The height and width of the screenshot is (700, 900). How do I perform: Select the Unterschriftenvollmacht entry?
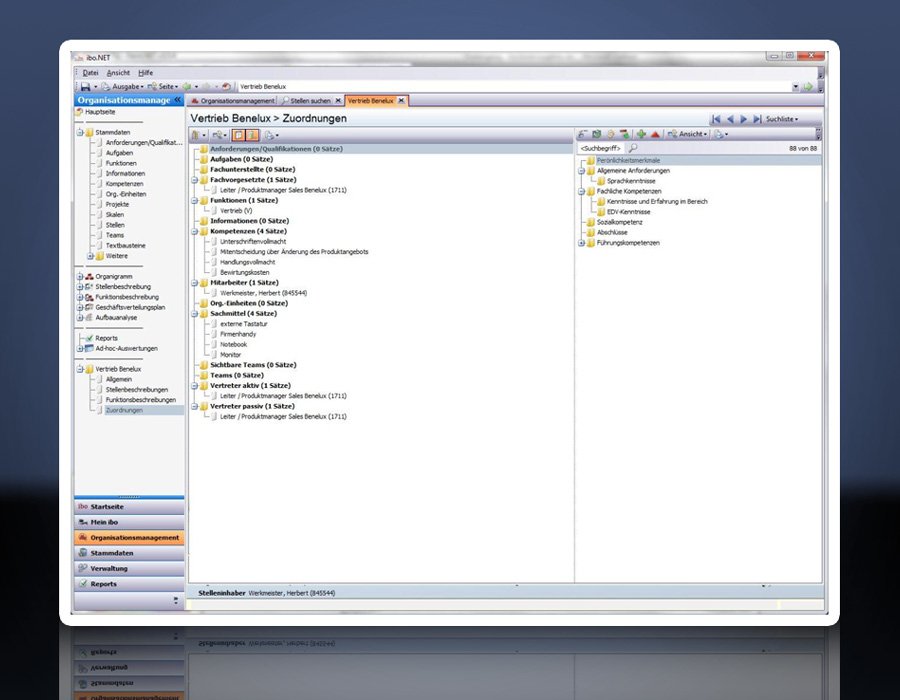pyautogui.click(x=253, y=242)
